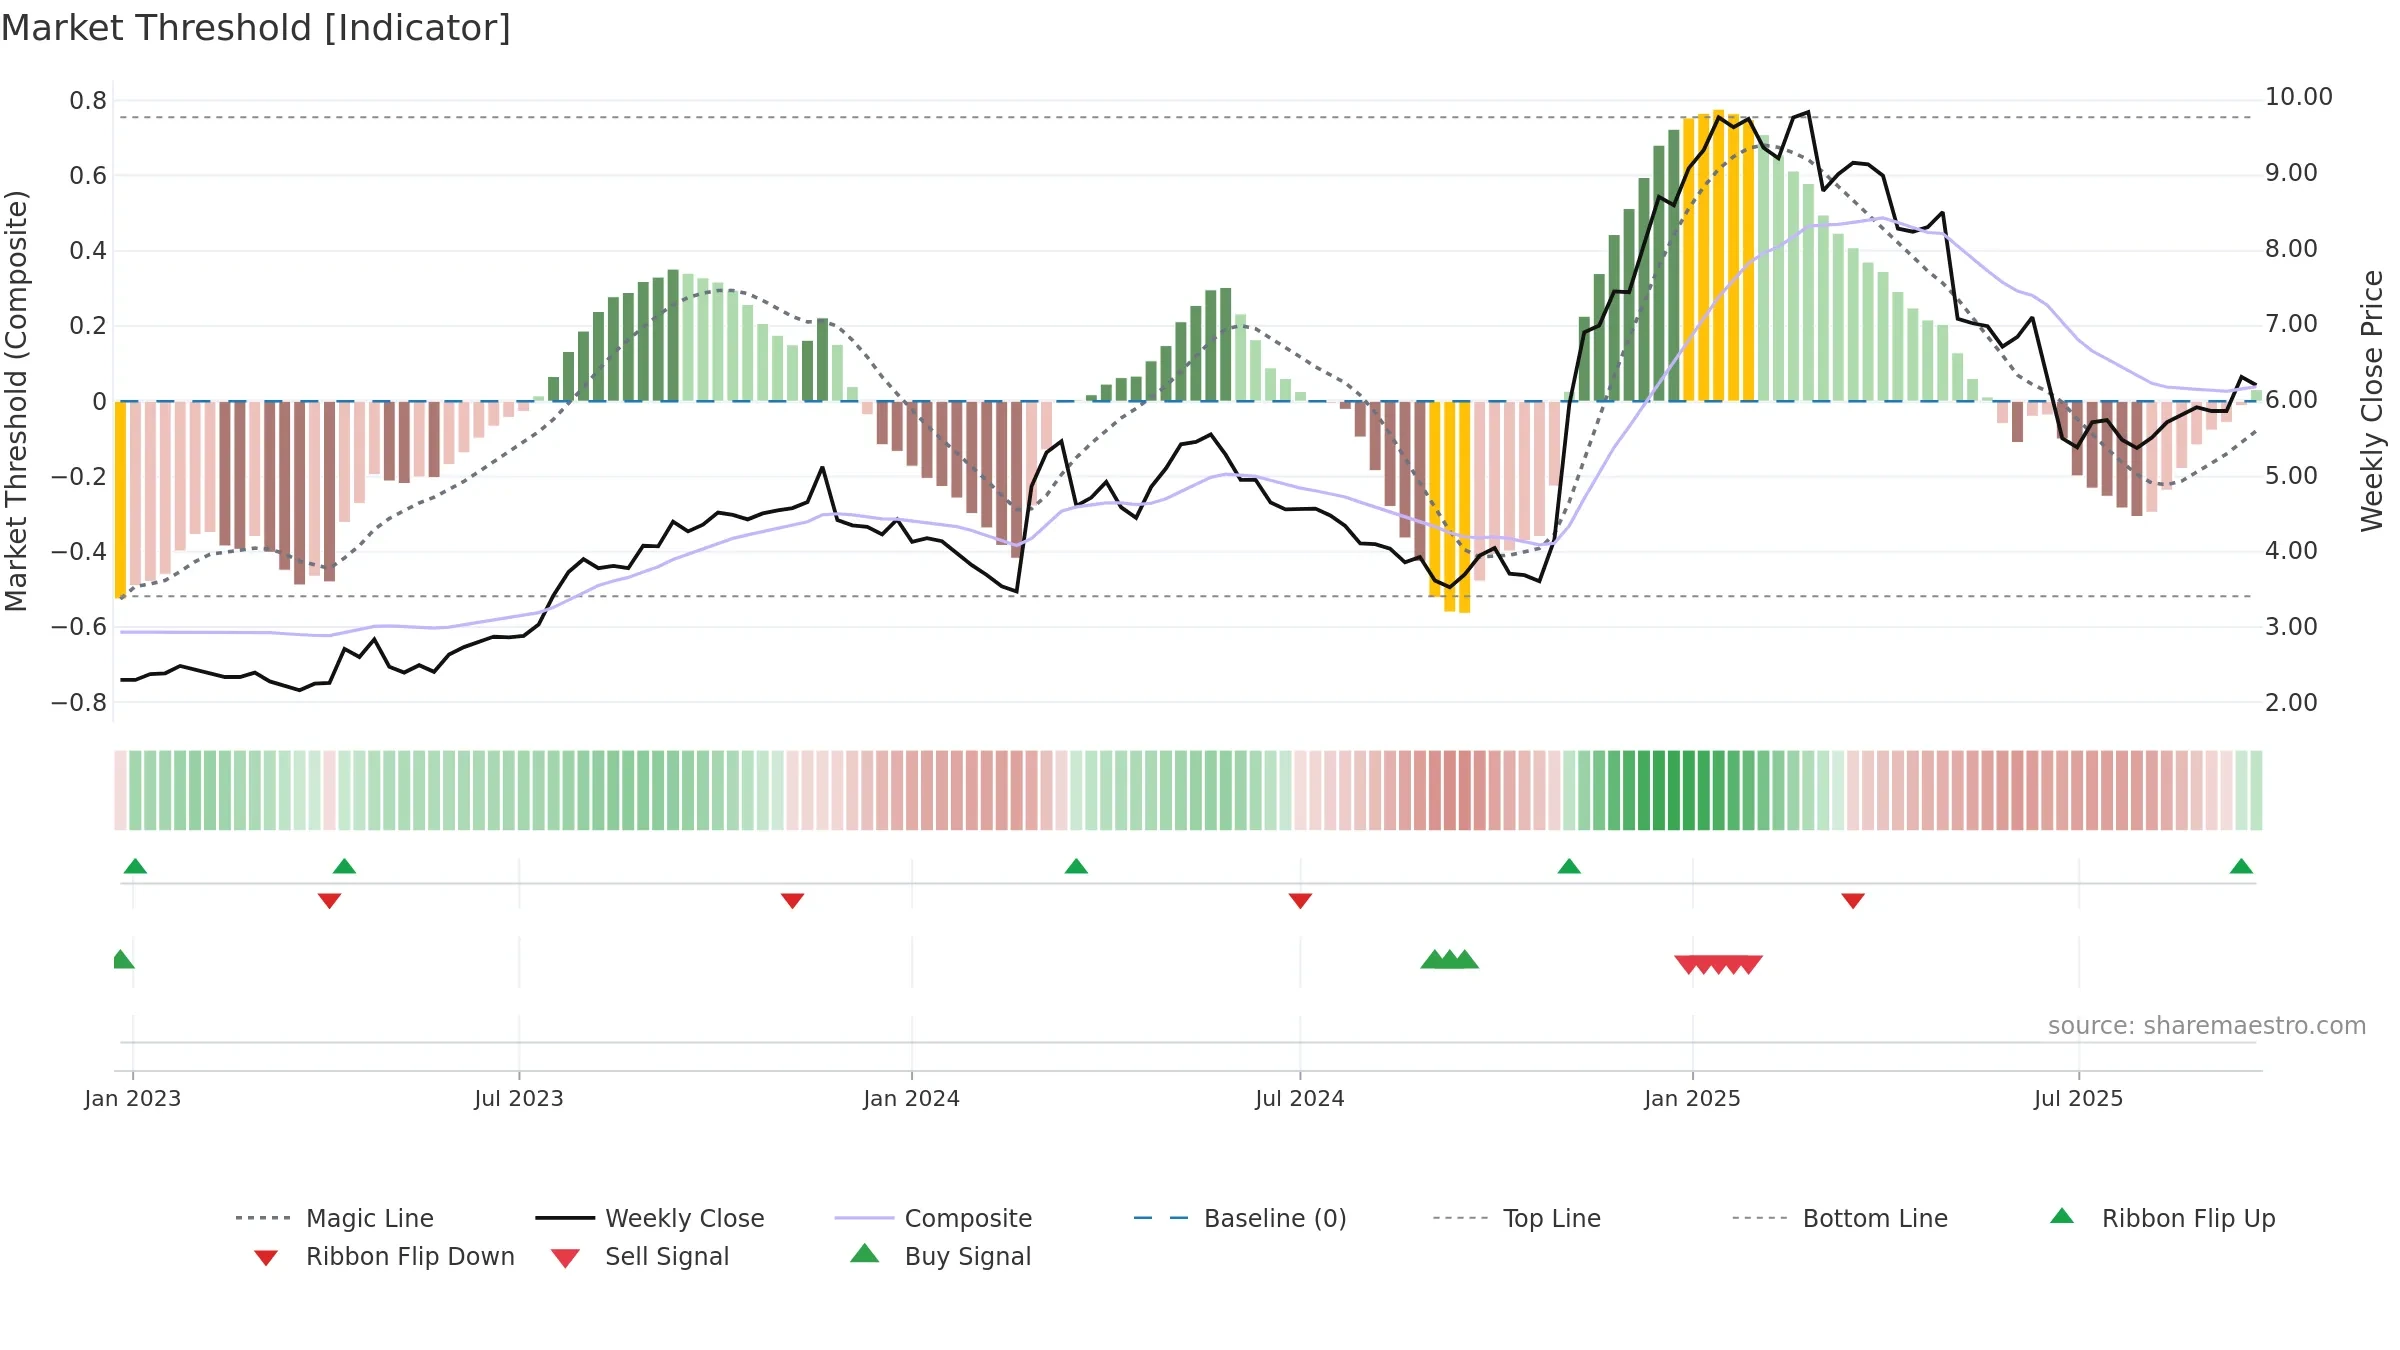Toggle the Baseline (0) legend entry
The image size is (2400, 1350).
(x=1240, y=1218)
